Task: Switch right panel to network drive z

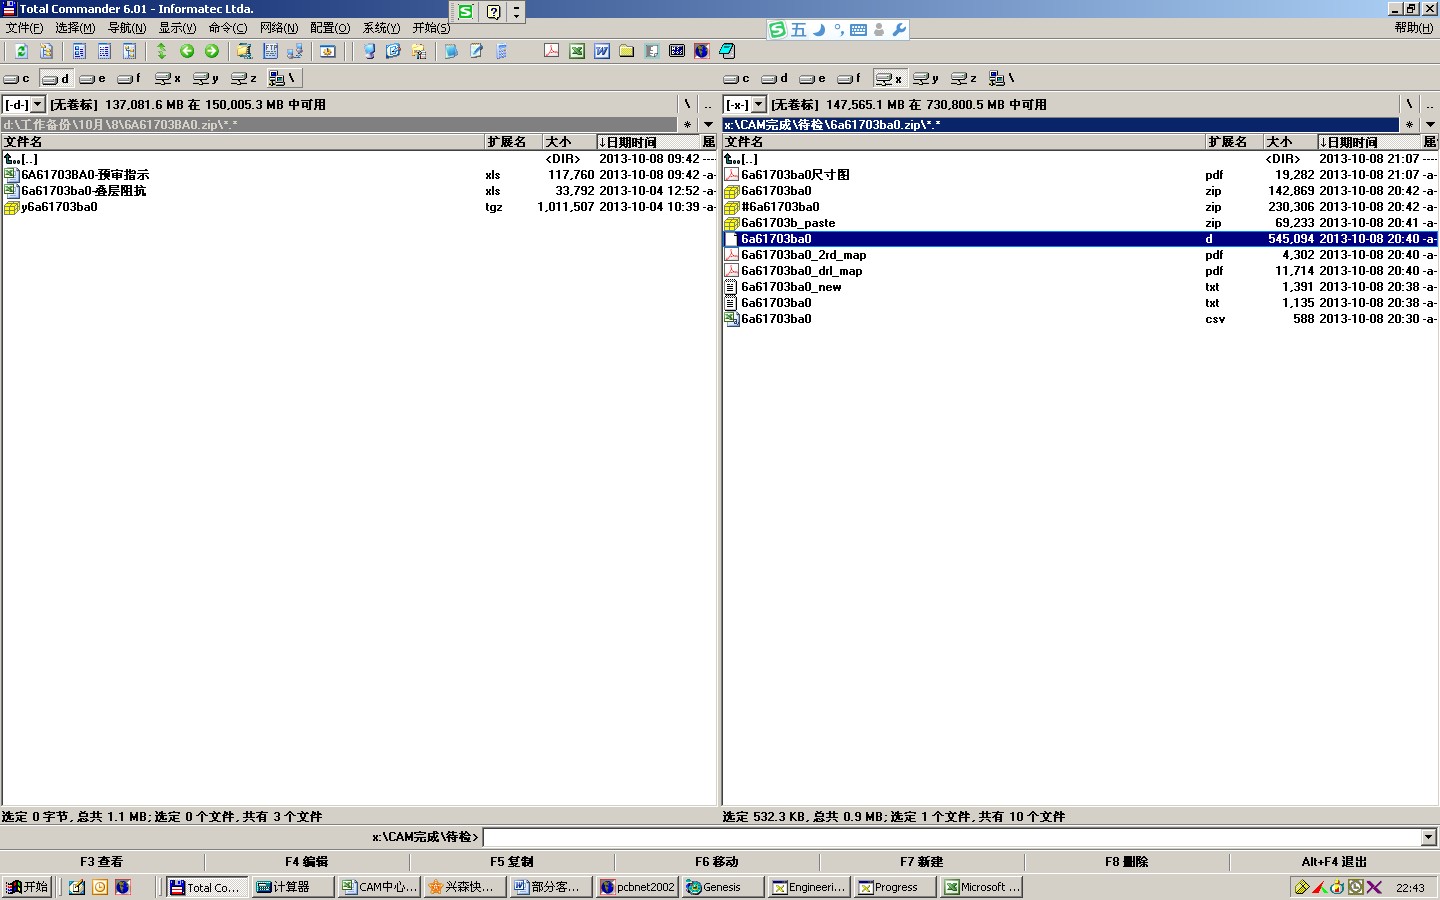Action: pos(966,78)
